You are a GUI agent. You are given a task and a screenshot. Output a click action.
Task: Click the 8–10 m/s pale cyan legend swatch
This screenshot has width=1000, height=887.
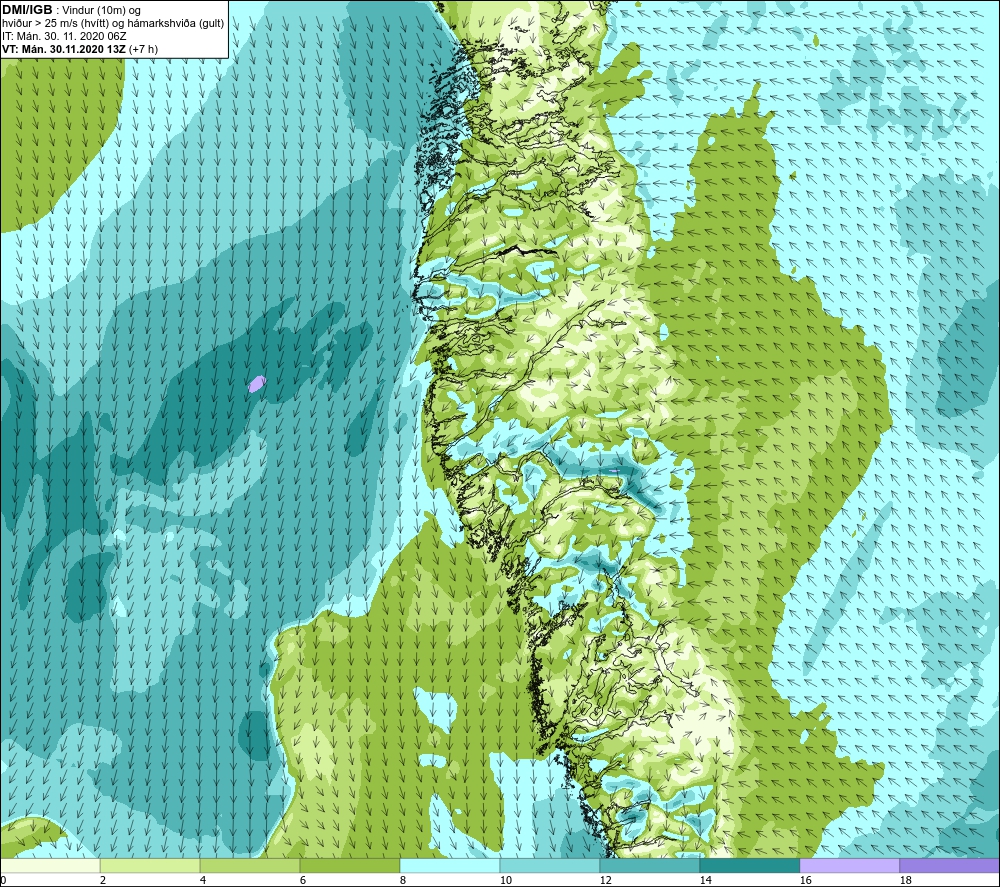click(450, 865)
